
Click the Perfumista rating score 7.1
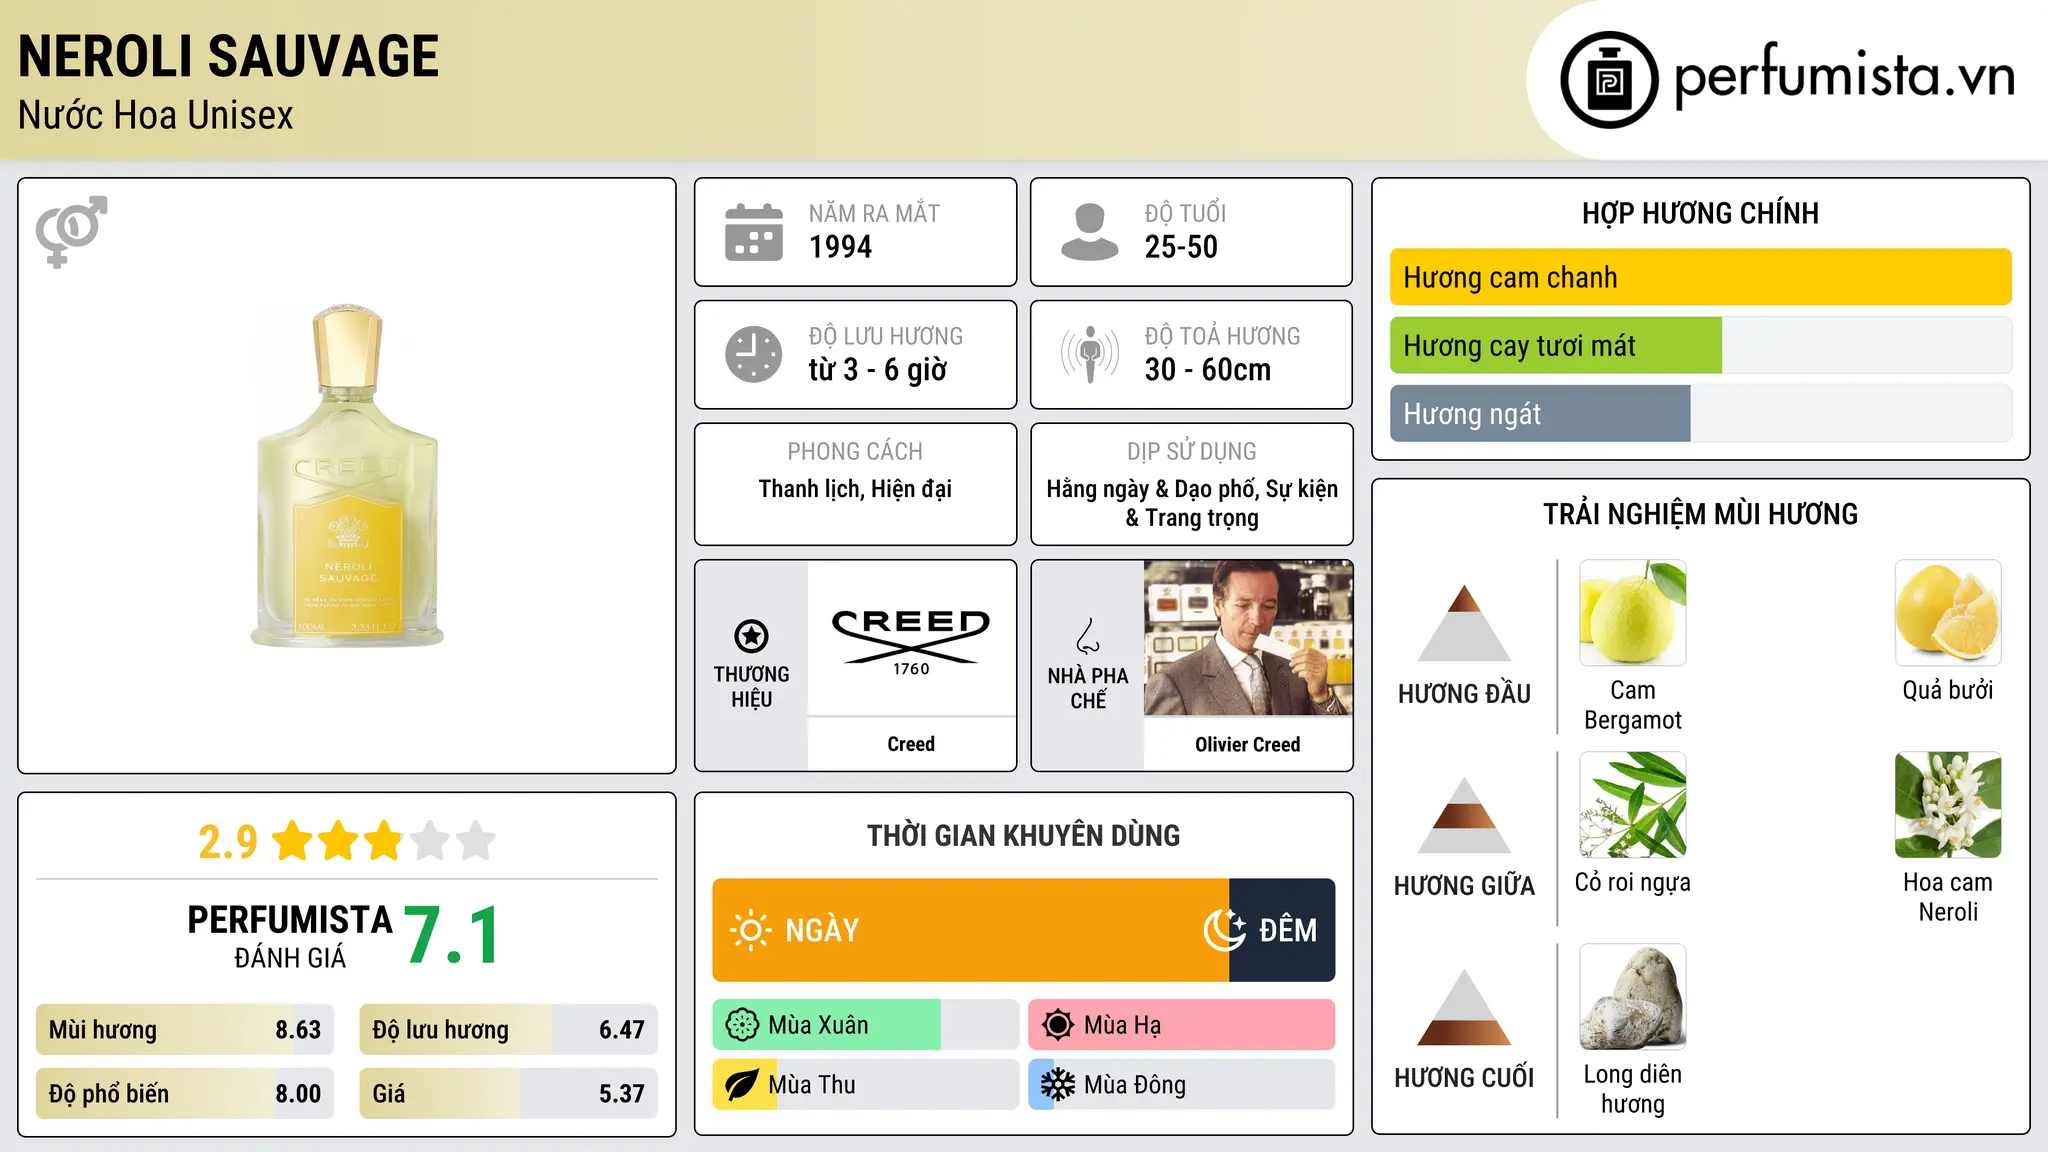453,936
